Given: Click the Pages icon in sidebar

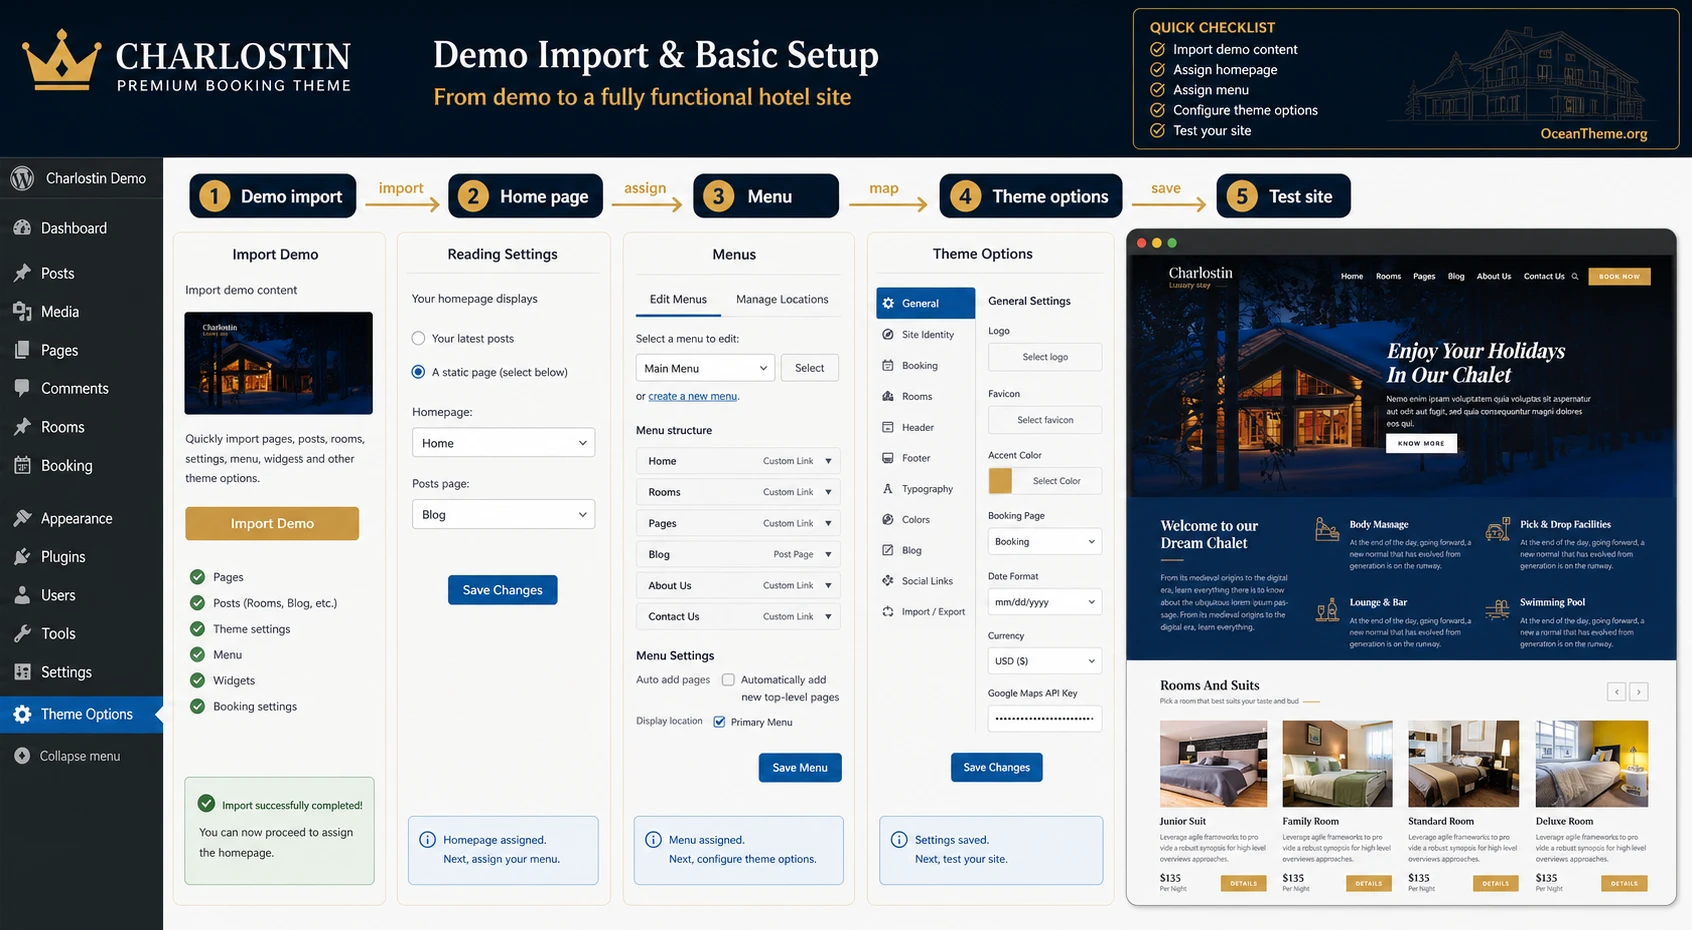Looking at the screenshot, I should click(22, 350).
